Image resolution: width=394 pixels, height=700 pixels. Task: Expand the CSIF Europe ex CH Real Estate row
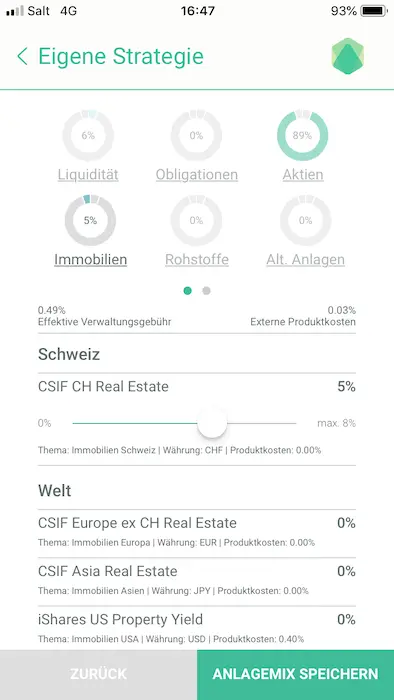pyautogui.click(x=197, y=533)
